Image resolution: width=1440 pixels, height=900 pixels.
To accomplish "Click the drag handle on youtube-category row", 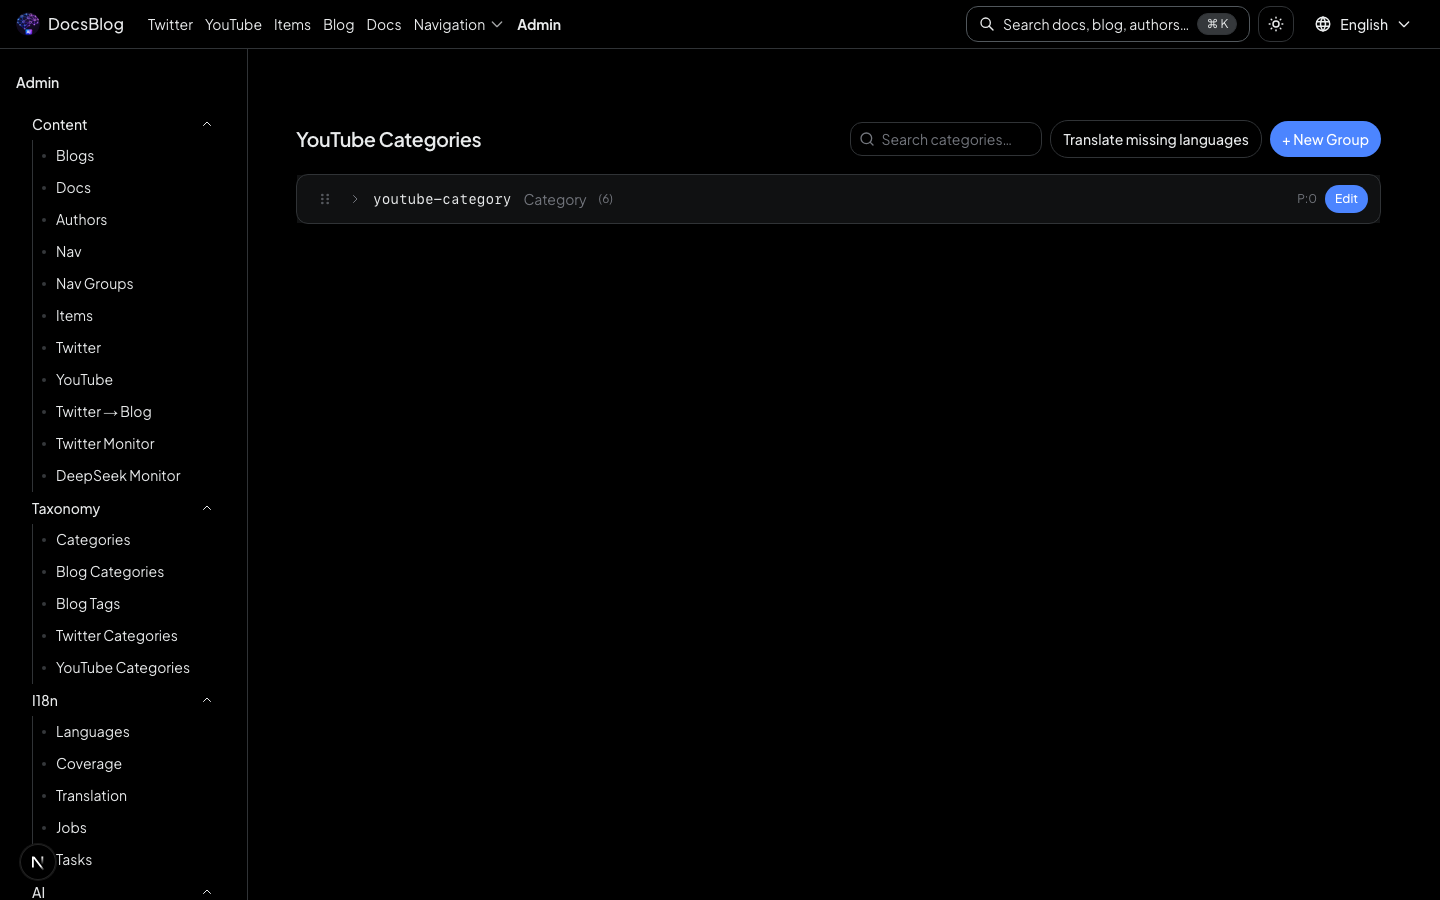I will click(325, 199).
